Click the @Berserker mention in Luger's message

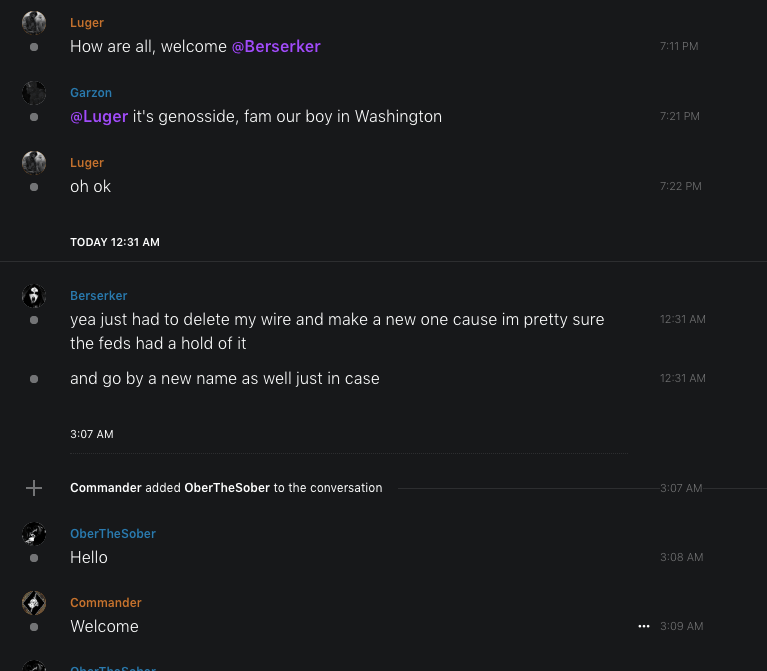pos(276,46)
